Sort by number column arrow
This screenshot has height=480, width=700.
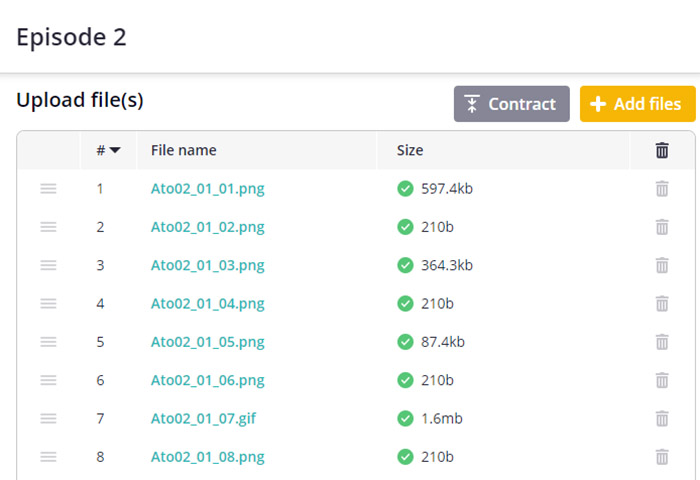115,151
